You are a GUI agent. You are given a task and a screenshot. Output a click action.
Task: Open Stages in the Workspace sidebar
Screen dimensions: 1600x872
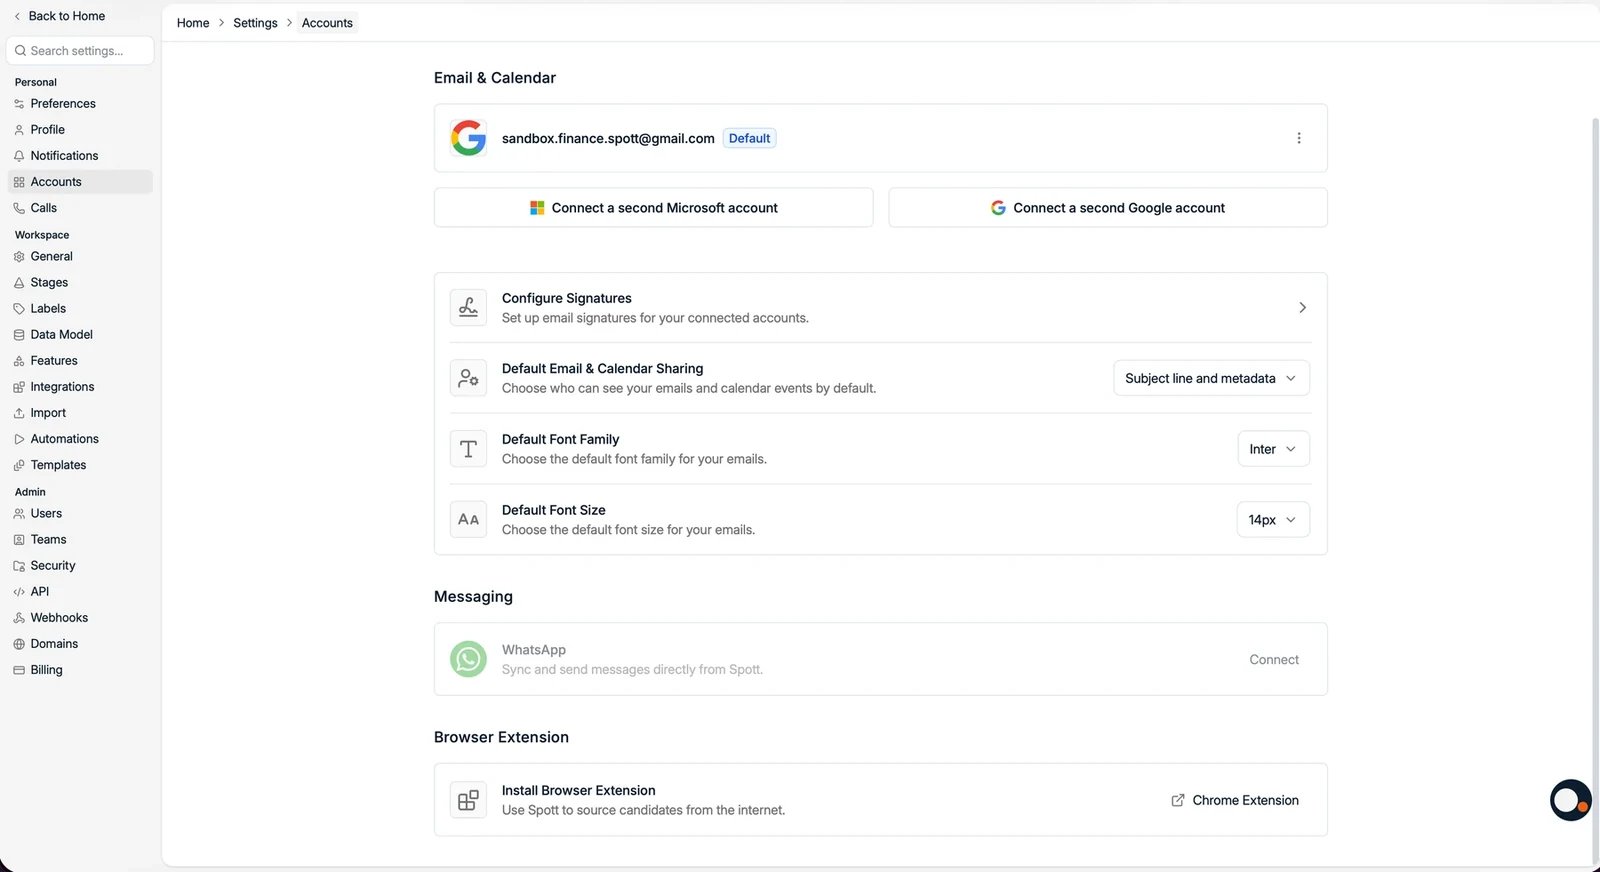pyautogui.click(x=80, y=283)
